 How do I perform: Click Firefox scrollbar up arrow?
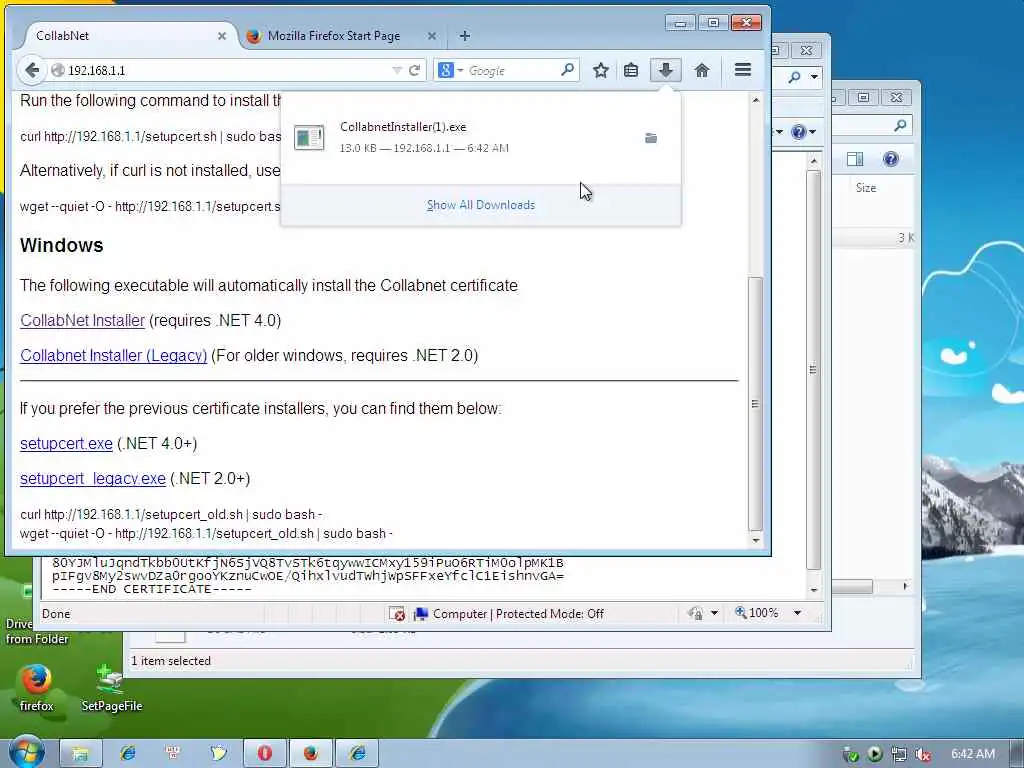[x=756, y=100]
